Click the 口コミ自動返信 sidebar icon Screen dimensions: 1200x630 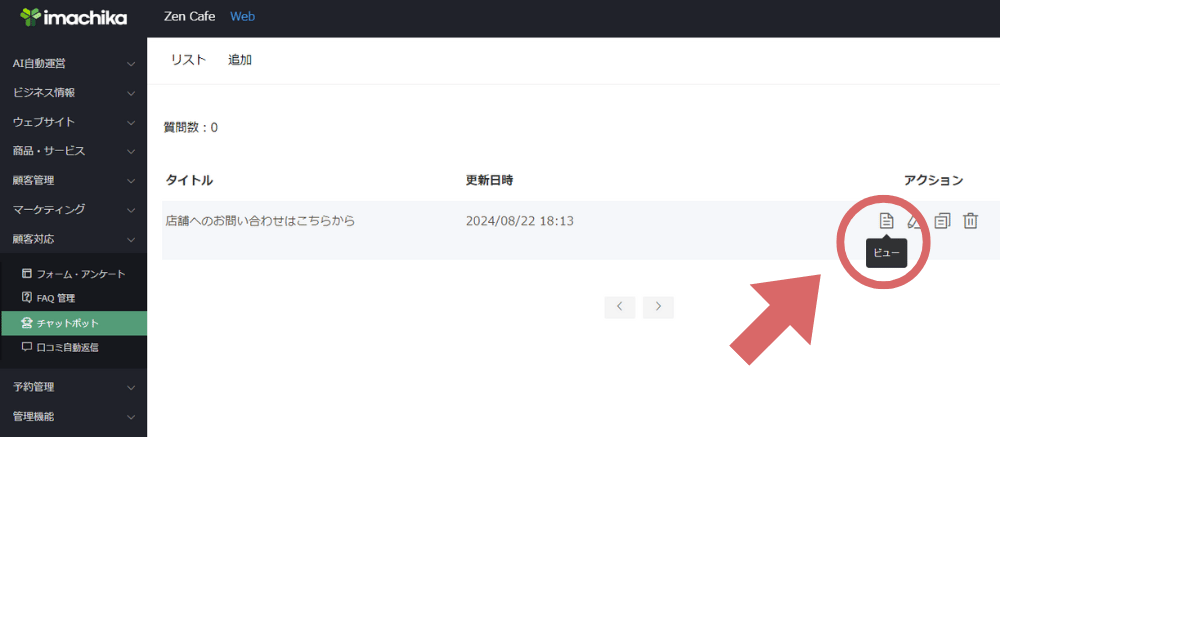click(27, 347)
